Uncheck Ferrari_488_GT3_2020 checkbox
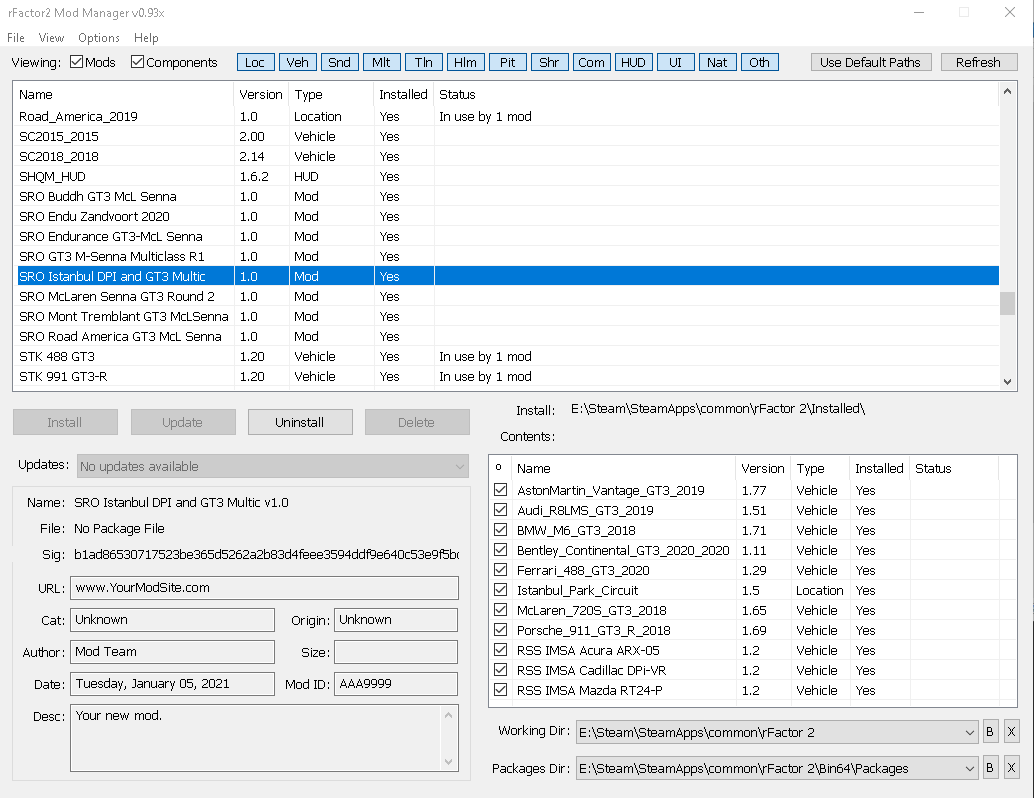The image size is (1034, 798). tap(501, 570)
